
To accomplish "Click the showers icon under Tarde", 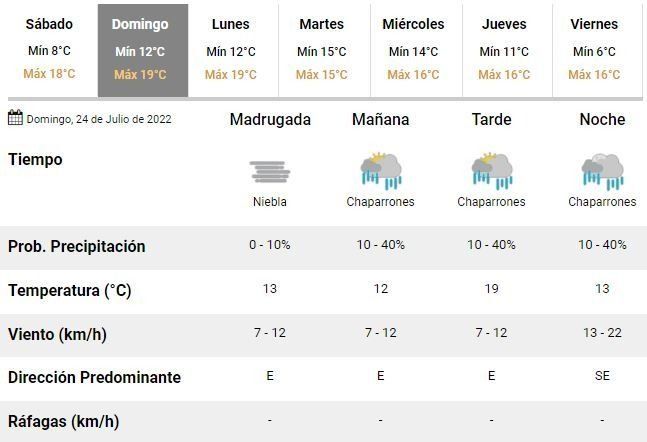I will pos(491,171).
